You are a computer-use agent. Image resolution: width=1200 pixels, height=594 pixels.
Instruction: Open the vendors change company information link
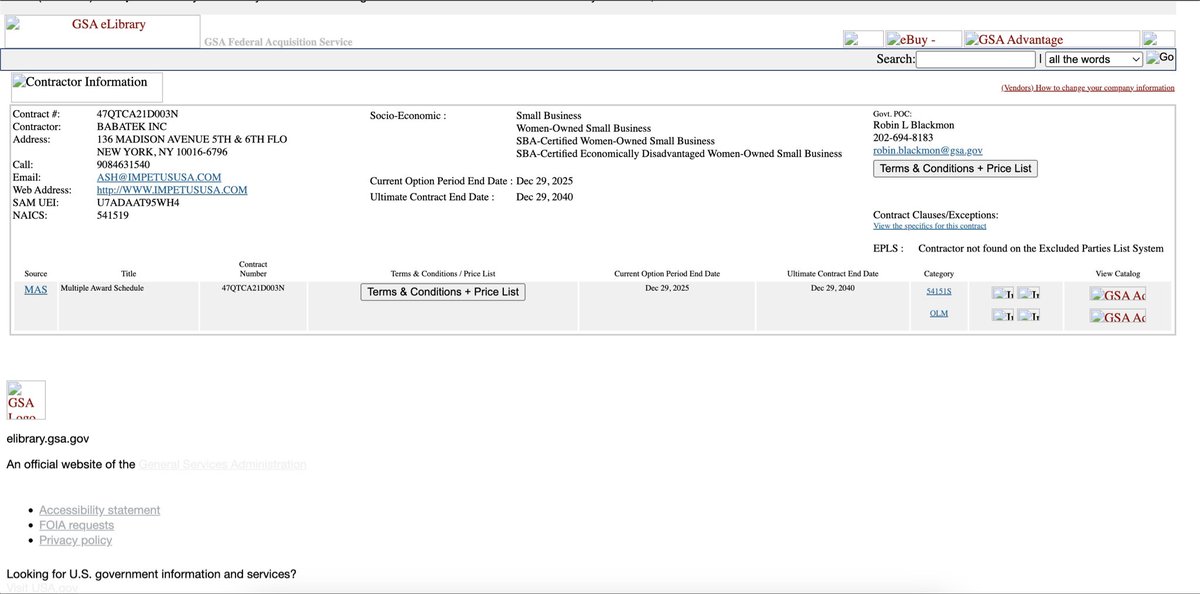click(x=1088, y=88)
